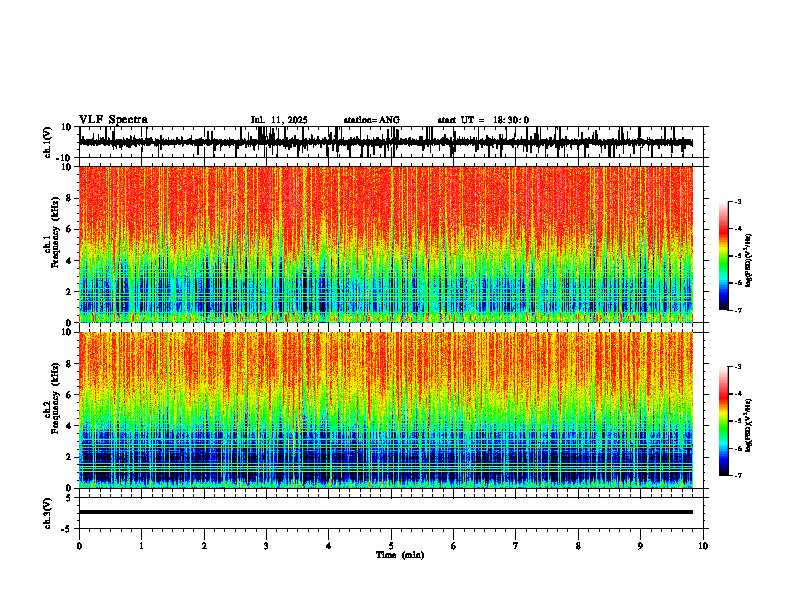Click the "5" tick on the ch.3(V) axis
Viewport: 792px width, 612px height.
(x=70, y=498)
